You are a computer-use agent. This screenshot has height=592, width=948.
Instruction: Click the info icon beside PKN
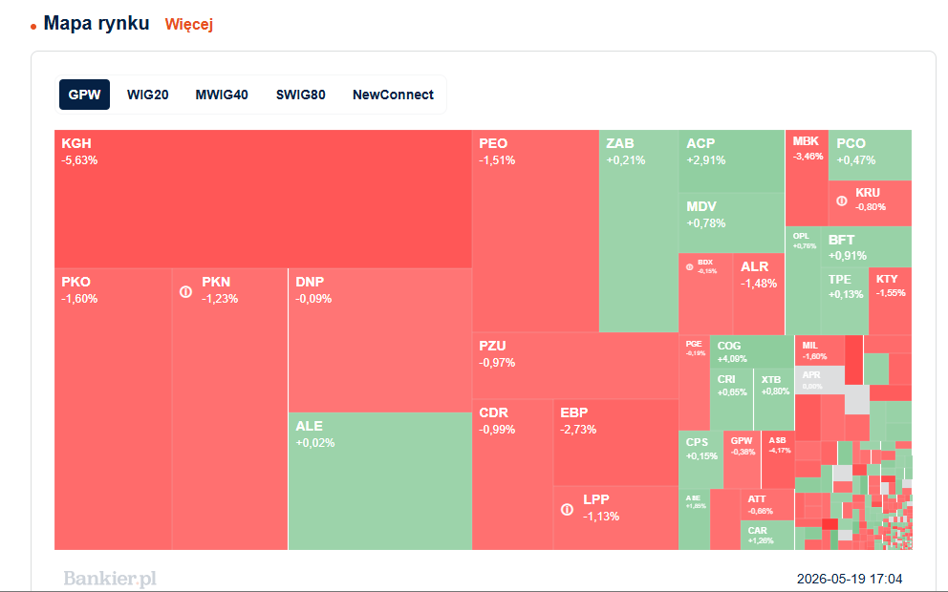pyautogui.click(x=186, y=292)
